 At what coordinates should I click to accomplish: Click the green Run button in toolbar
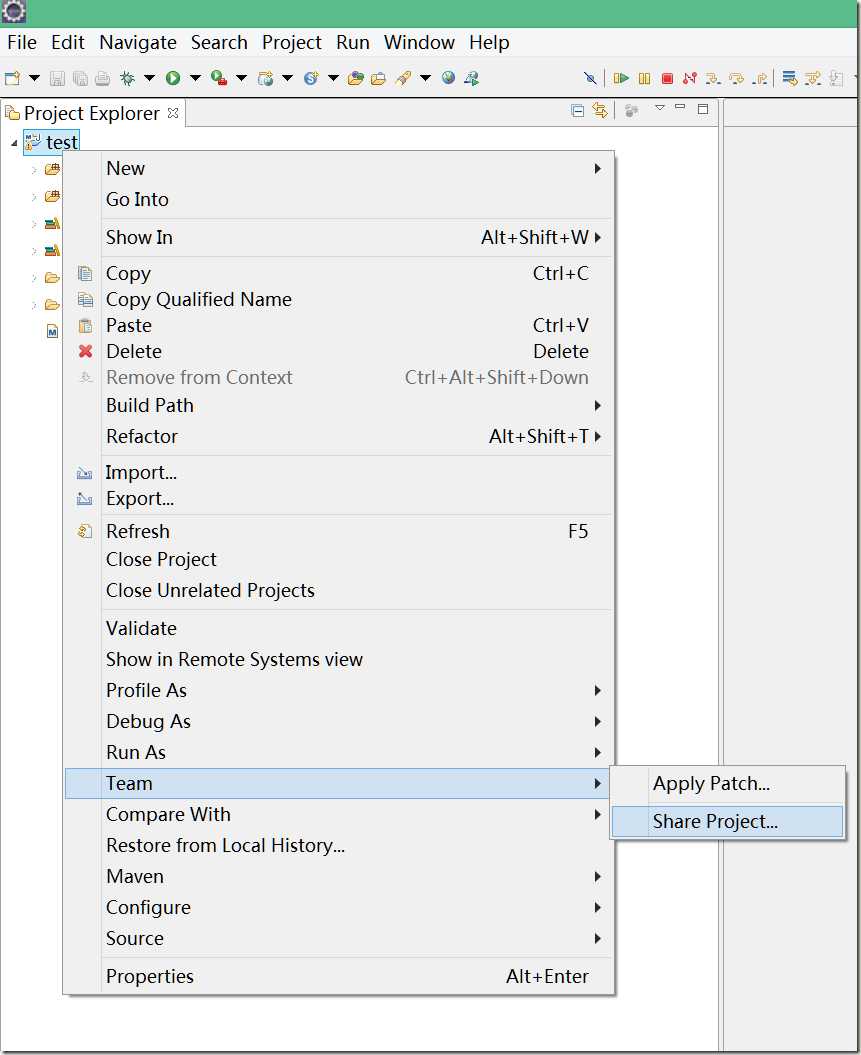[x=173, y=78]
